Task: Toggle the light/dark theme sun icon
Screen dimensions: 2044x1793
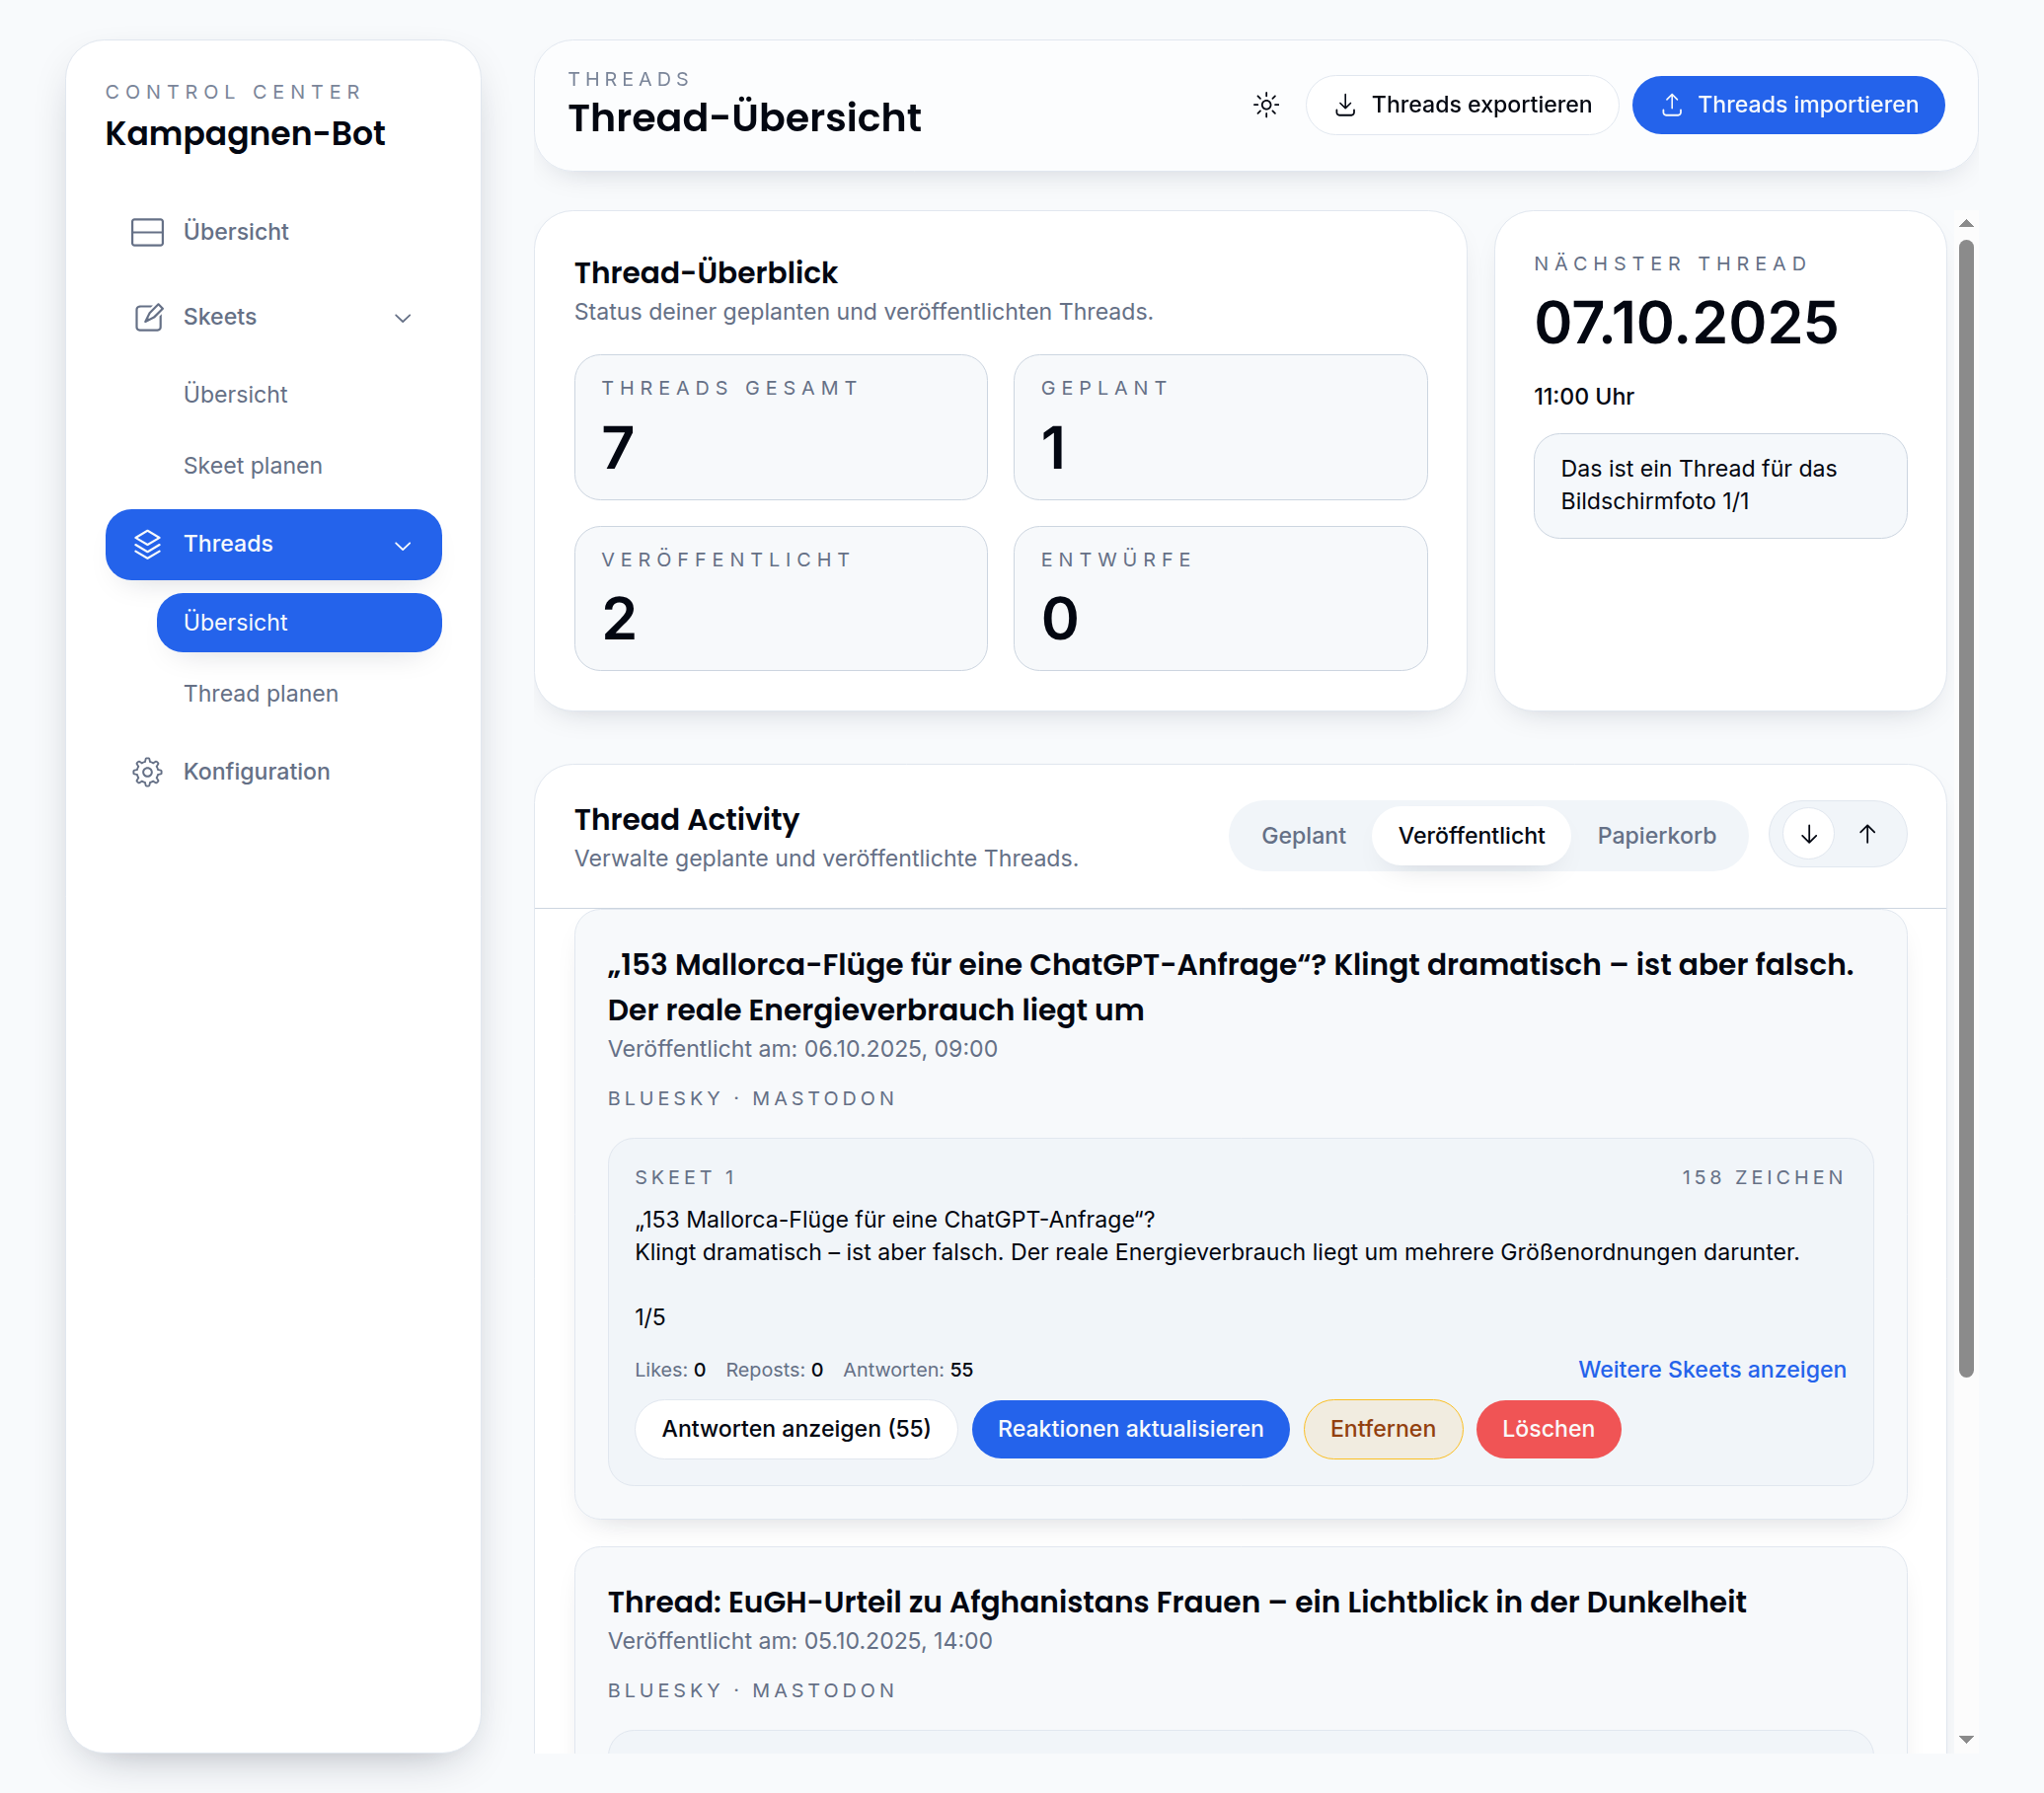Action: 1266,105
